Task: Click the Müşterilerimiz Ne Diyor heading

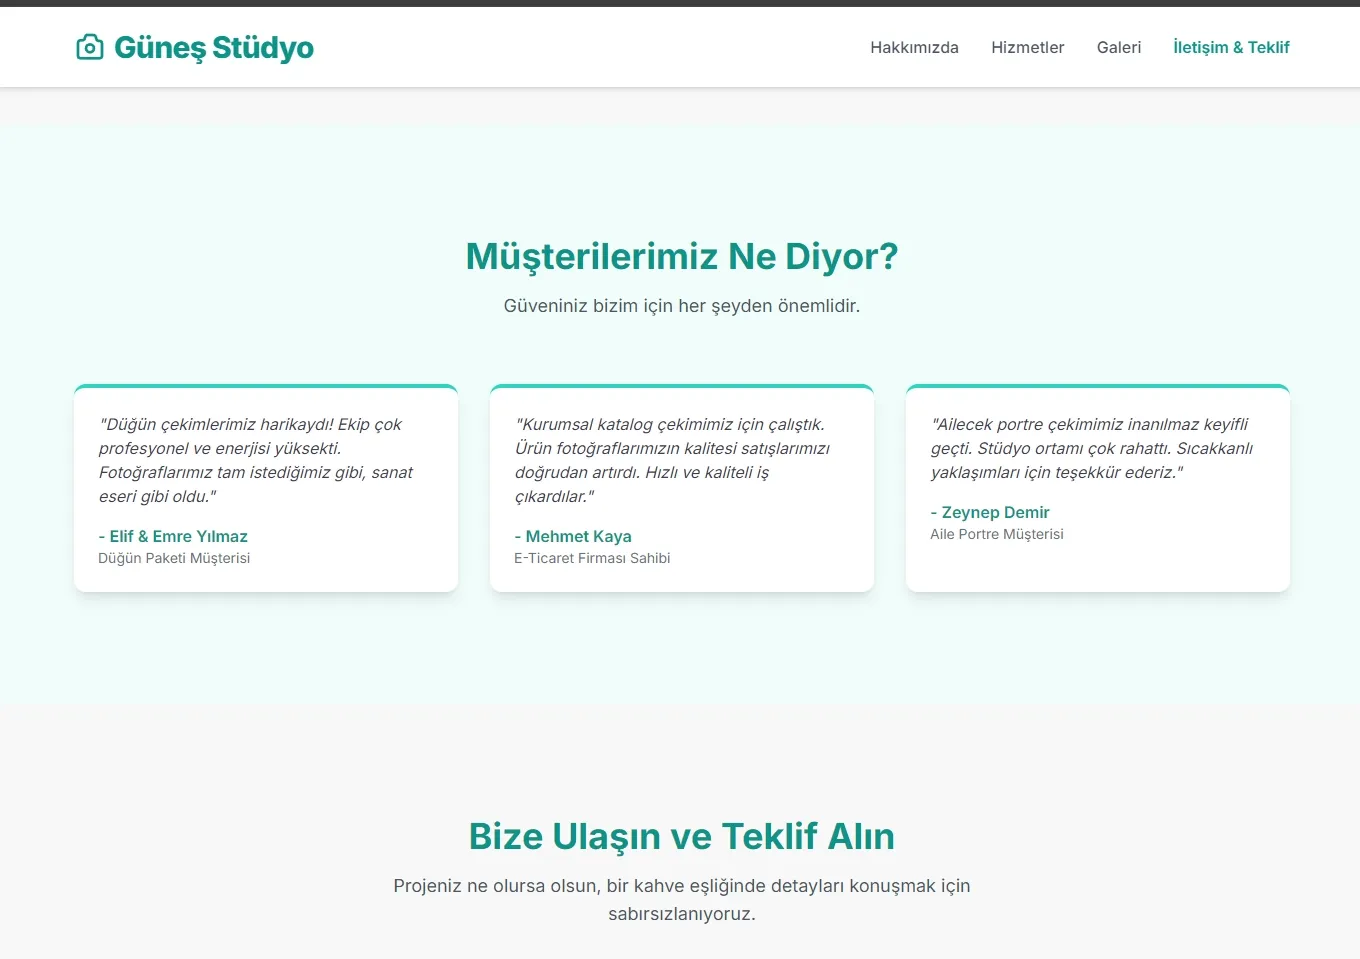Action: pos(681,256)
